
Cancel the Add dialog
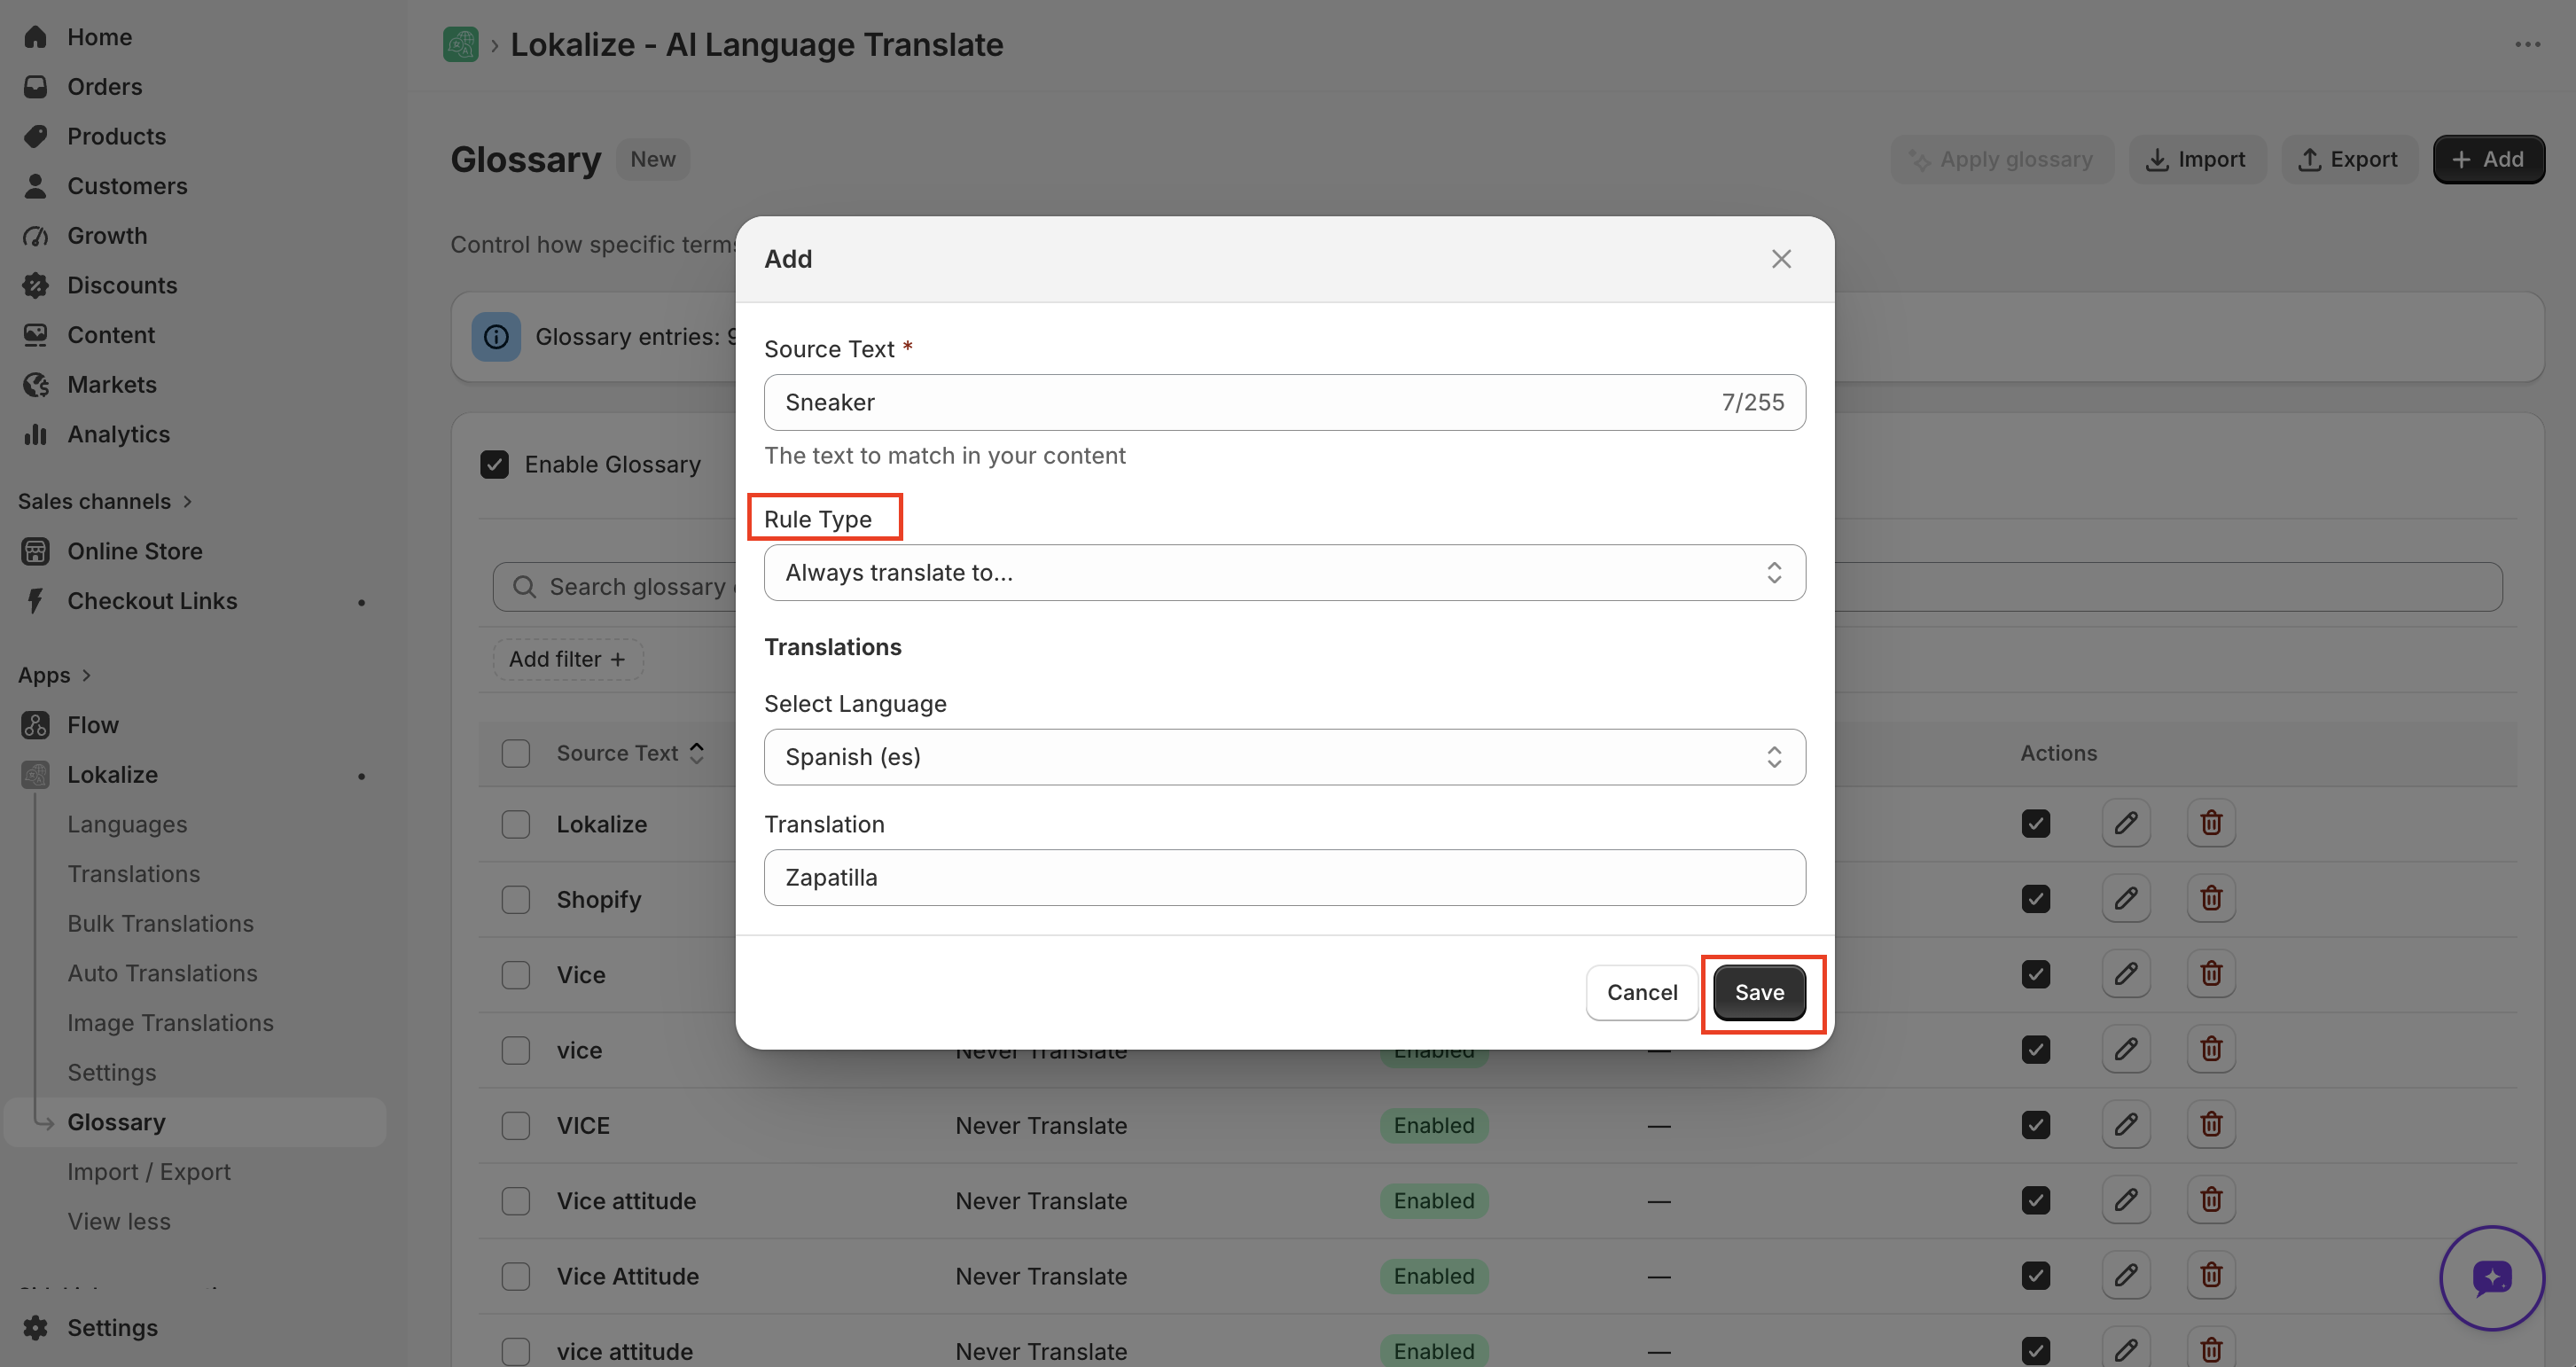tap(1642, 992)
